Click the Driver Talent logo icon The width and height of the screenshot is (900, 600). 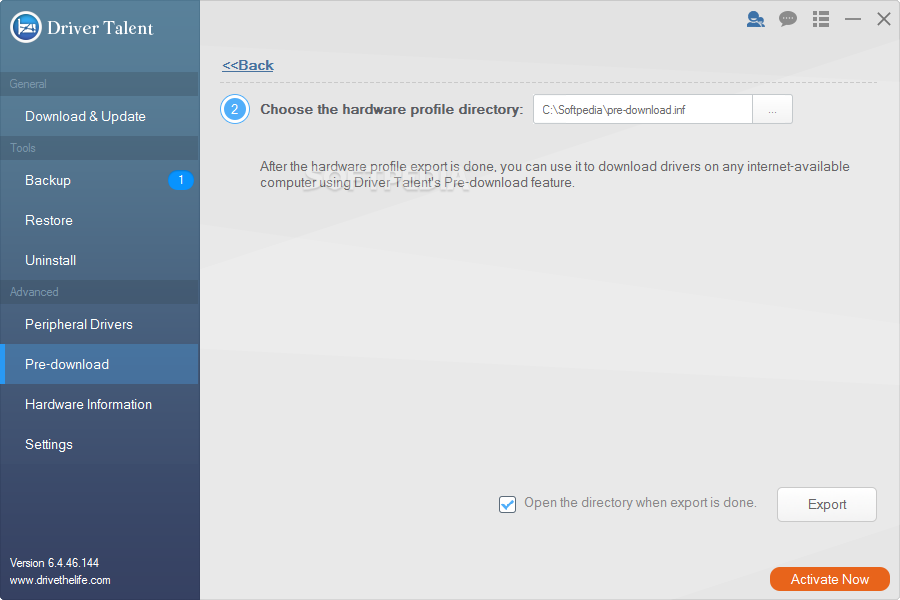click(26, 27)
